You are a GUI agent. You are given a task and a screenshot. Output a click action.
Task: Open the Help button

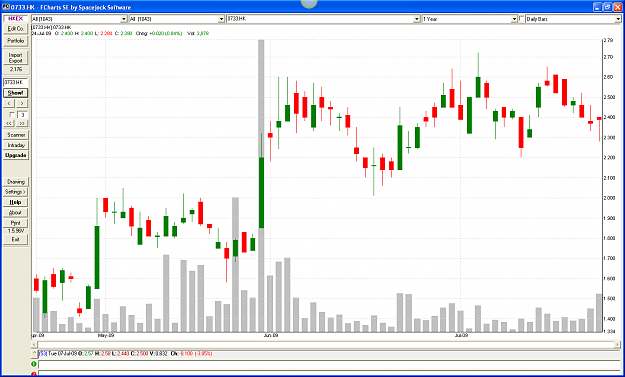coord(16,202)
